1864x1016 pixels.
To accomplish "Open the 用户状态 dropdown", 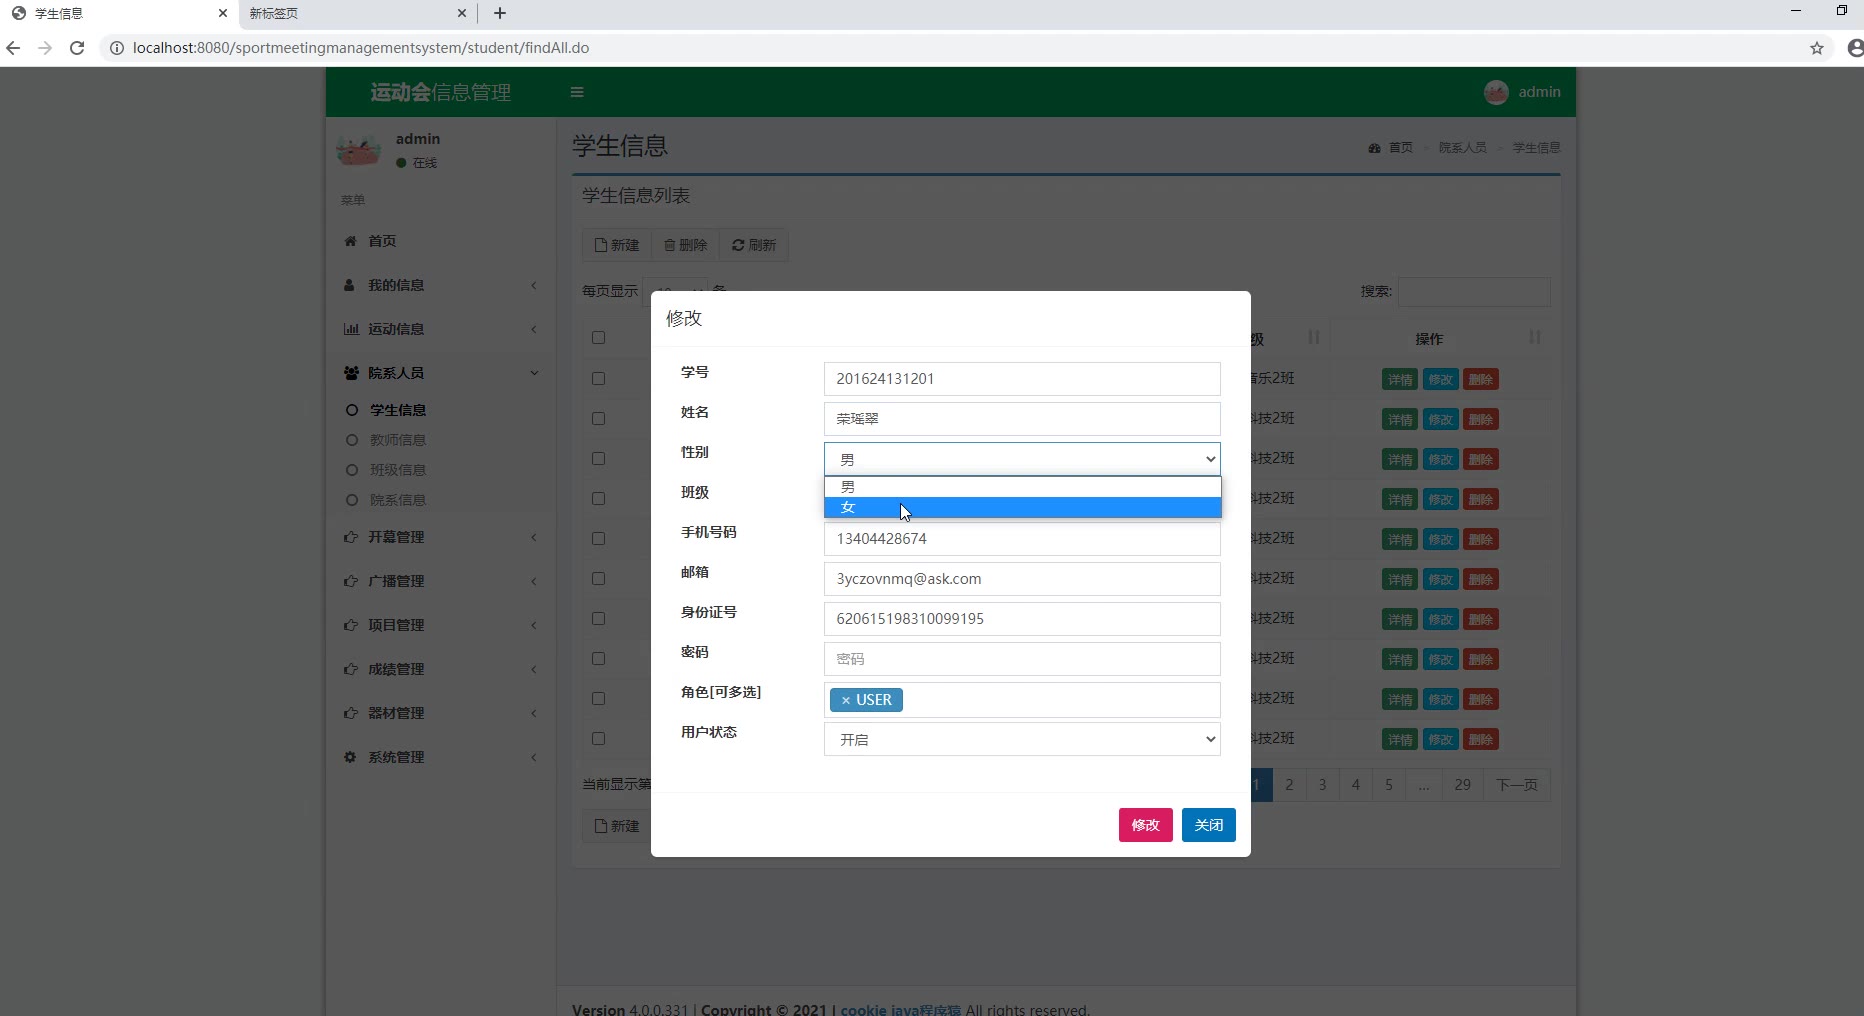I will tap(1022, 740).
